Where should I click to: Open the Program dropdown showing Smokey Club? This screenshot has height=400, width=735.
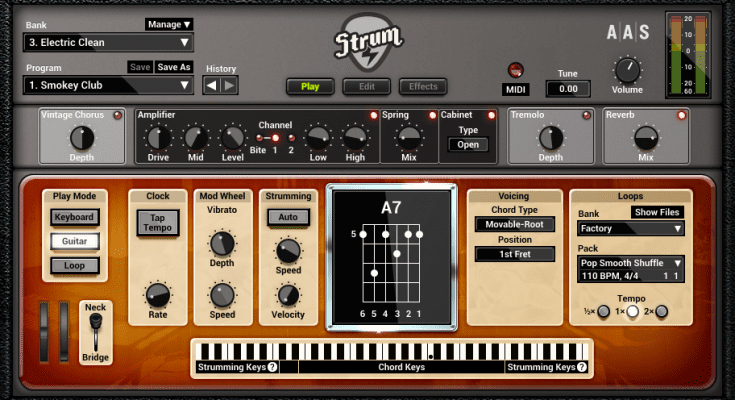click(x=109, y=86)
